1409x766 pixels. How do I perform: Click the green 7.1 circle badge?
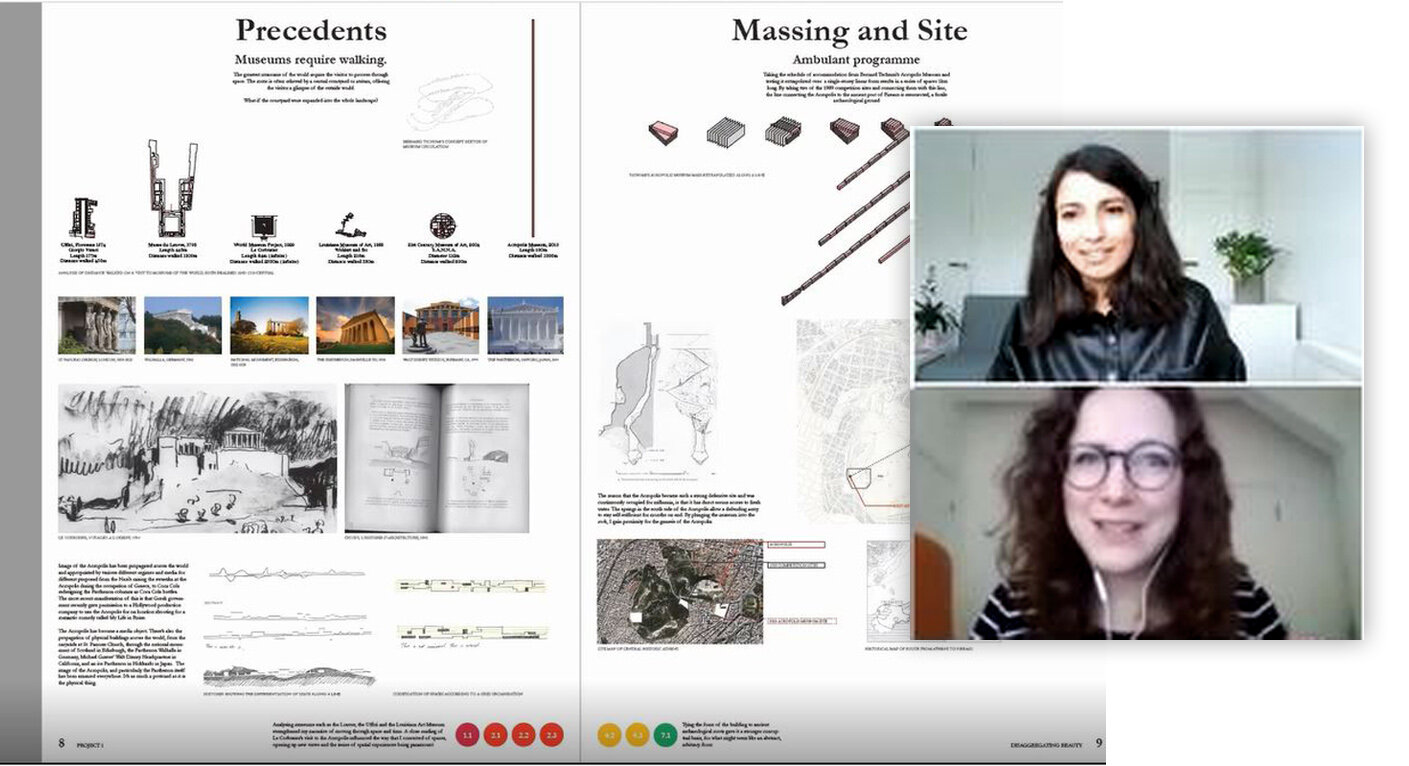coord(665,735)
